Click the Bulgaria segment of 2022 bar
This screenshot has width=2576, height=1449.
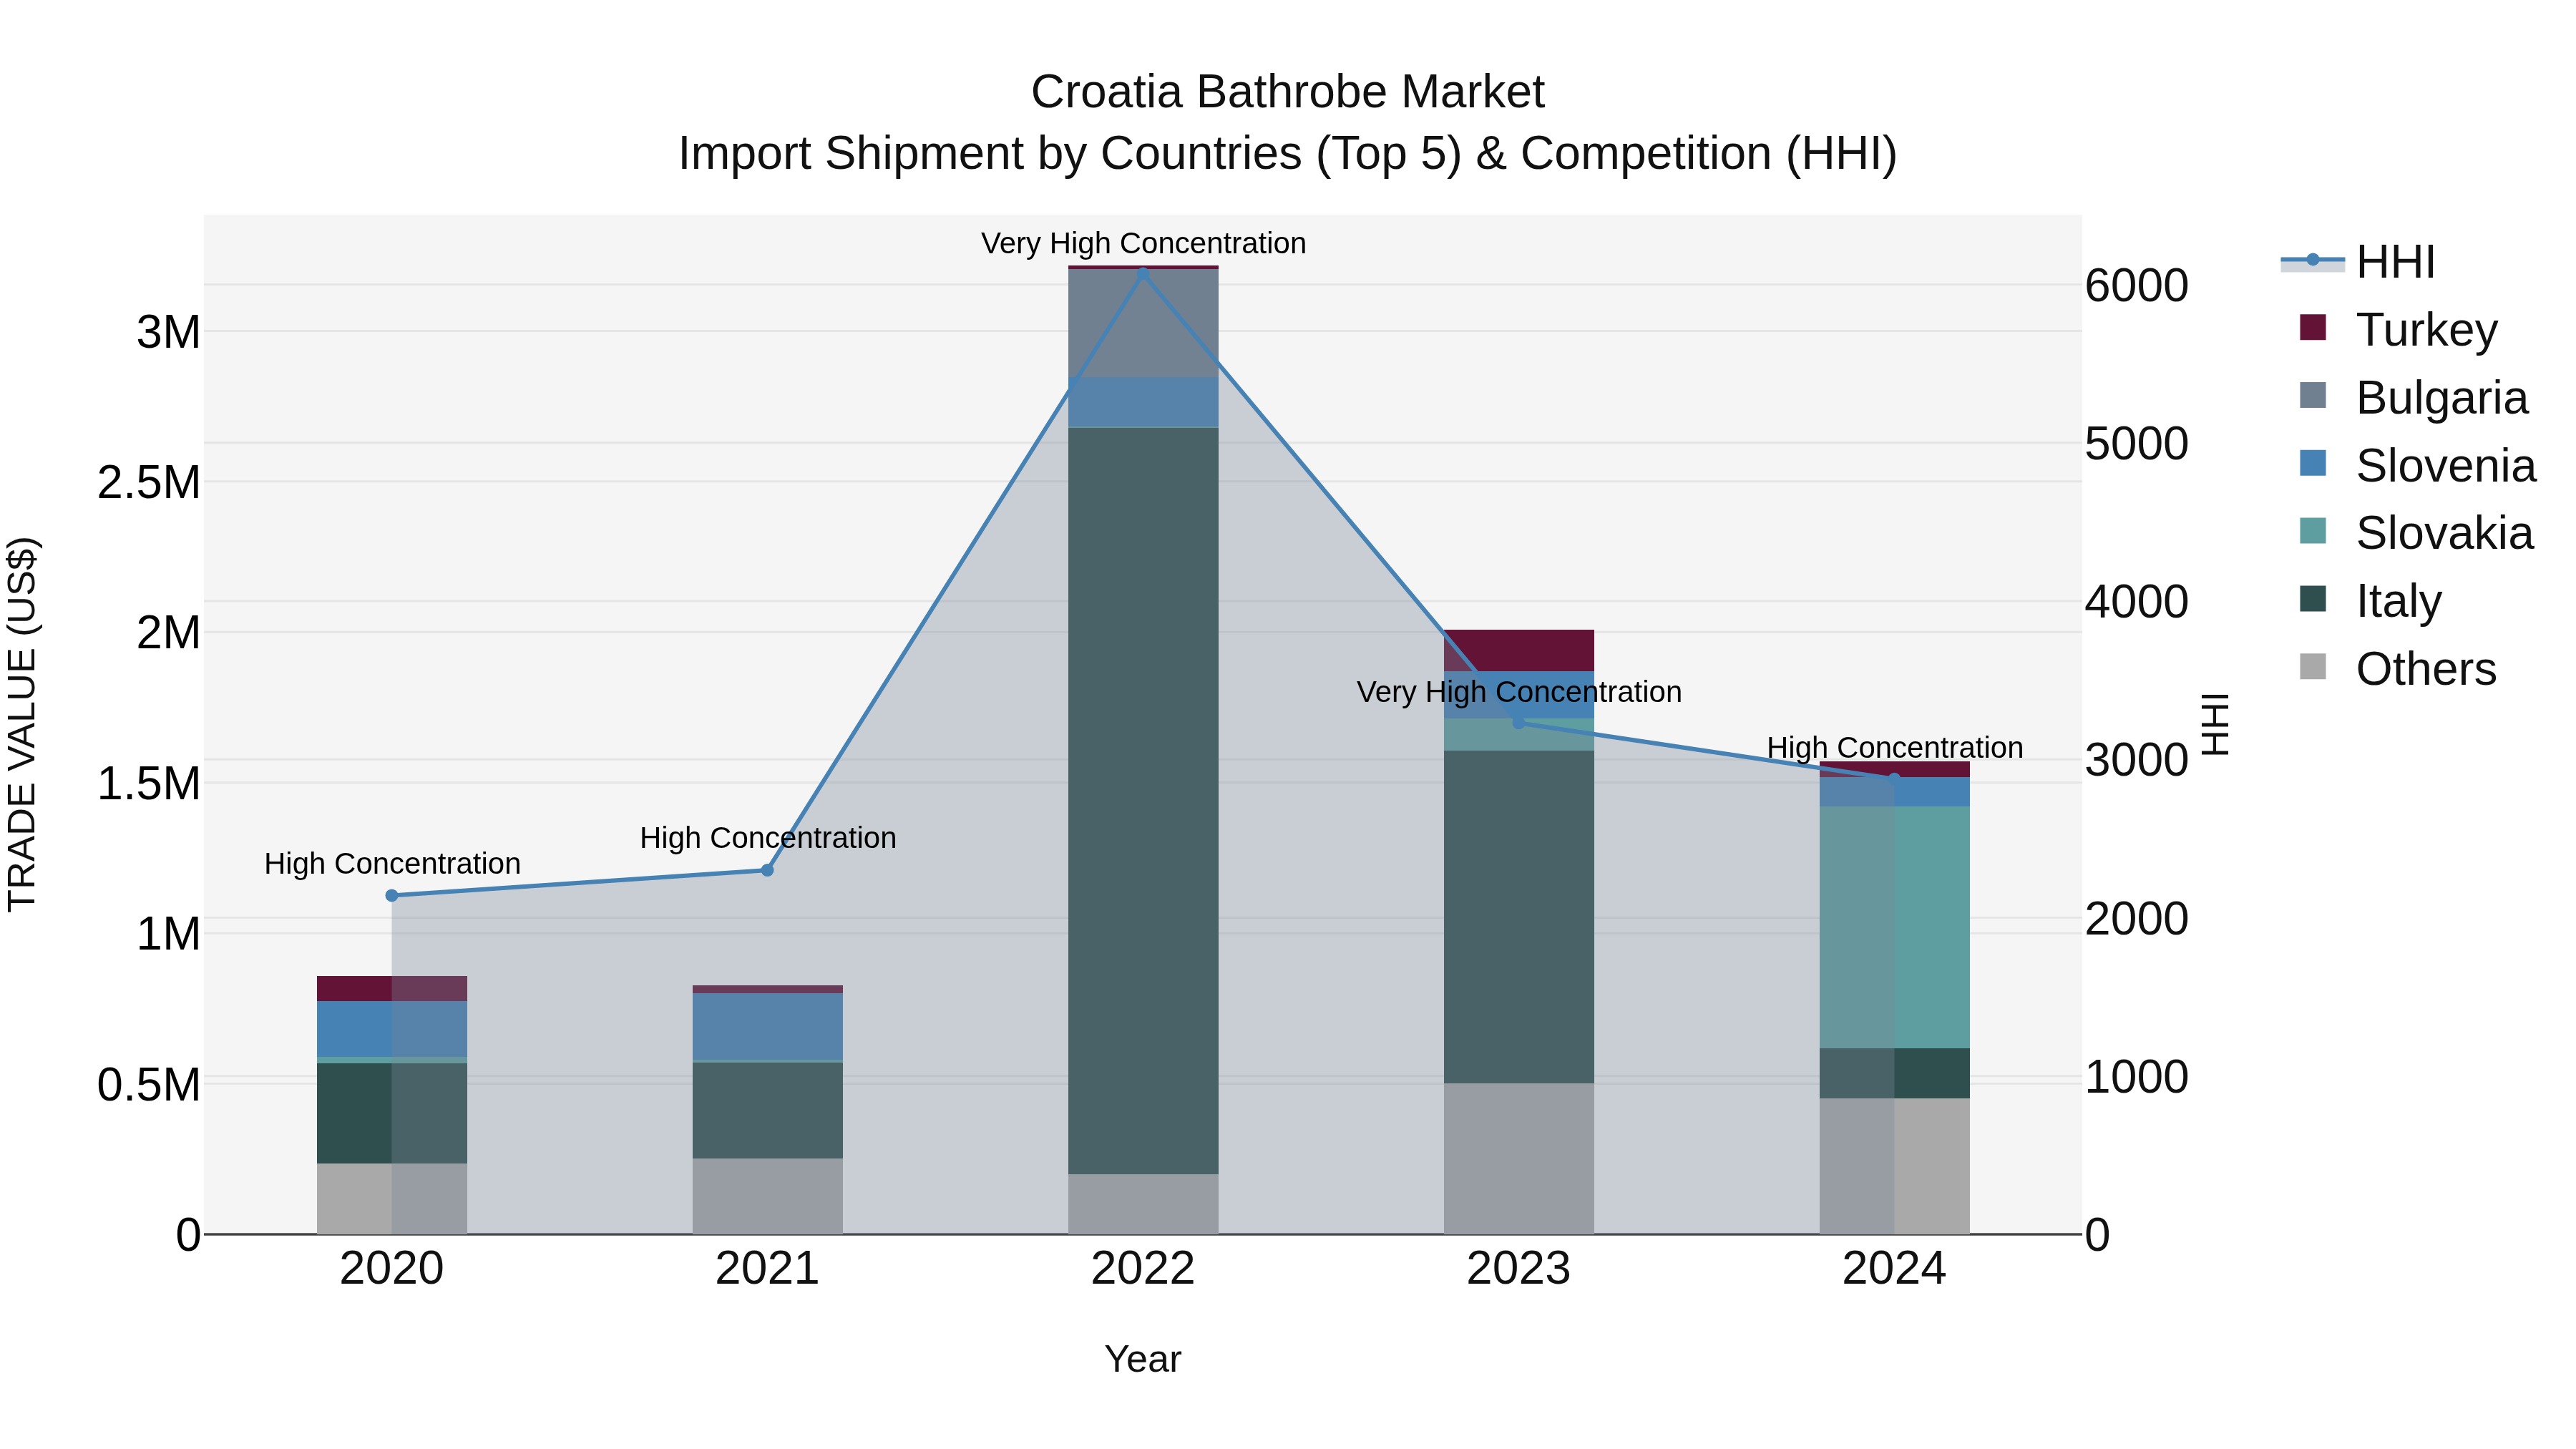1143,323
